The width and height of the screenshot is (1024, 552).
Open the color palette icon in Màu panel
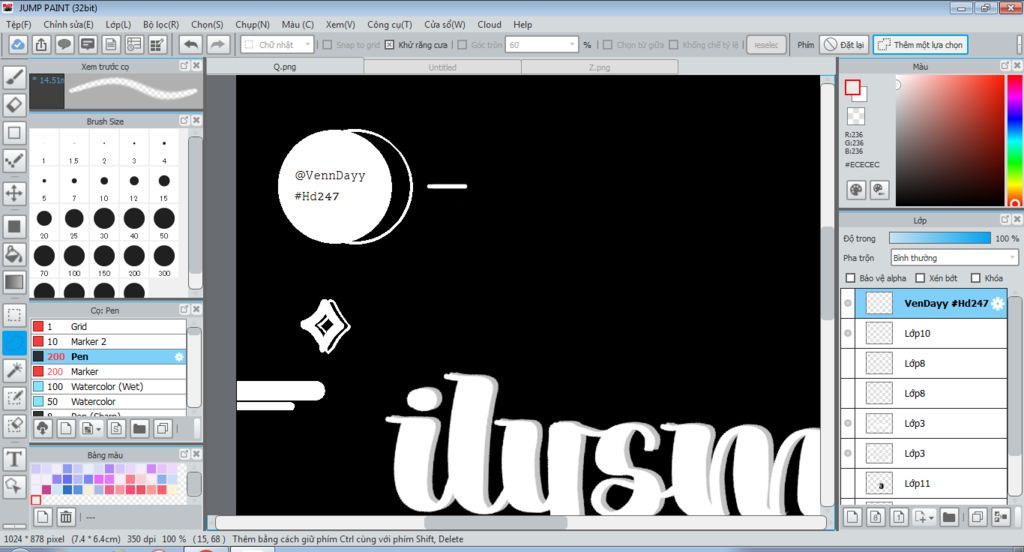tap(856, 190)
